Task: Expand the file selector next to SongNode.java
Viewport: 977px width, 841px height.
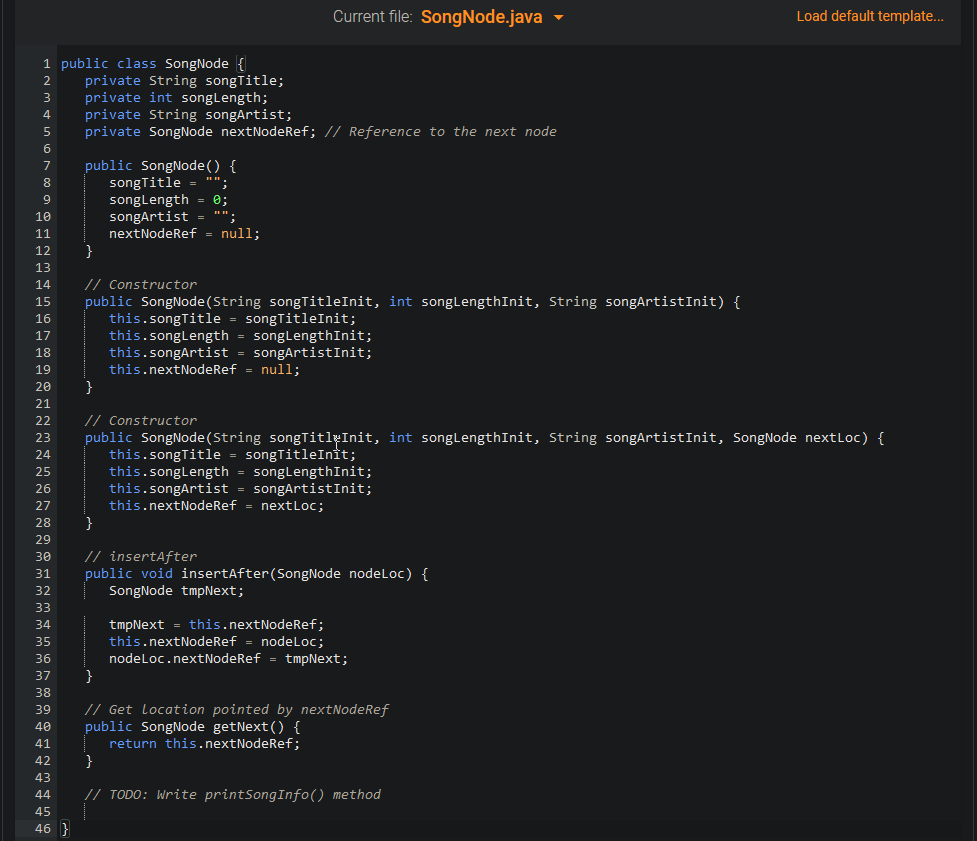Action: (559, 17)
